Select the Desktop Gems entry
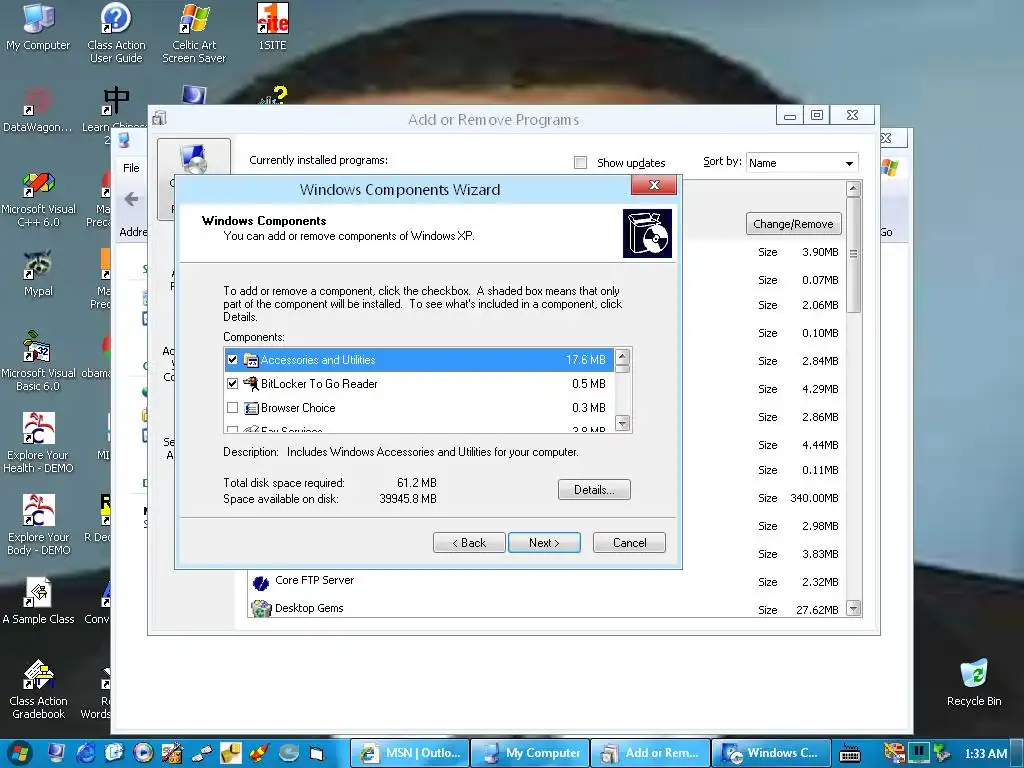This screenshot has width=1024, height=768. click(309, 608)
